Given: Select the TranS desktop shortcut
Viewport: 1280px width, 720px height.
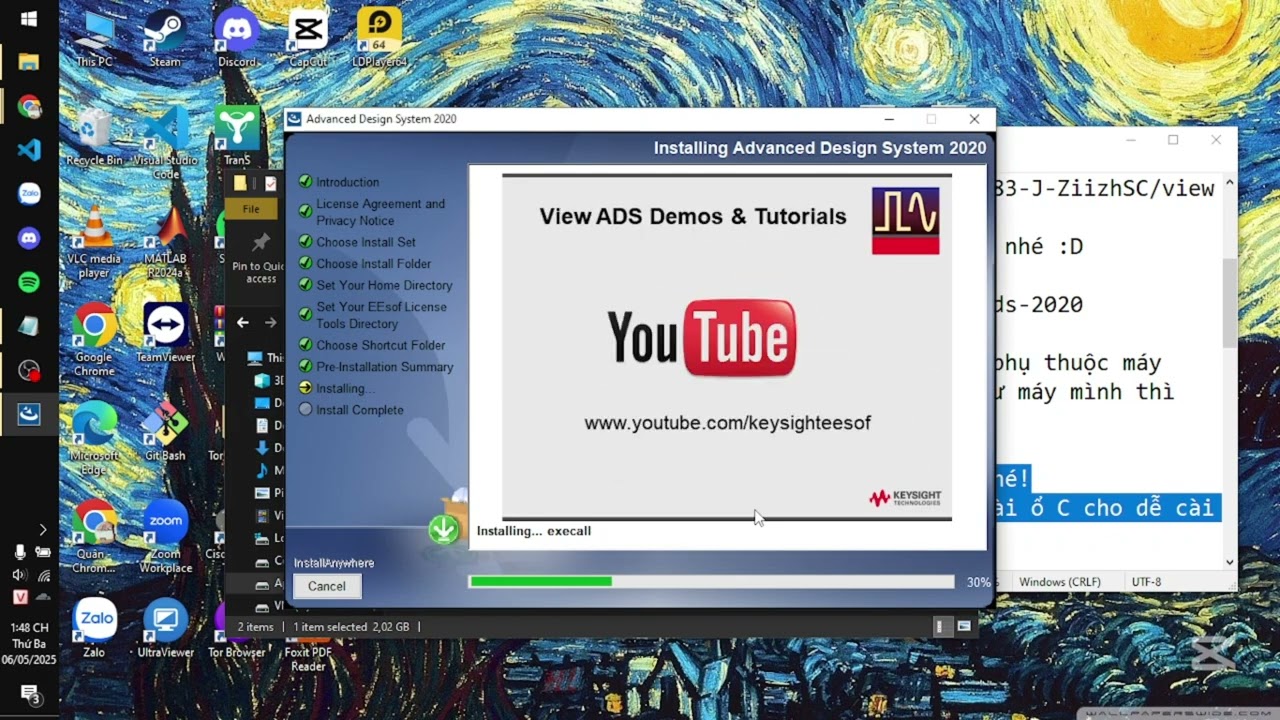Looking at the screenshot, I should 237,137.
